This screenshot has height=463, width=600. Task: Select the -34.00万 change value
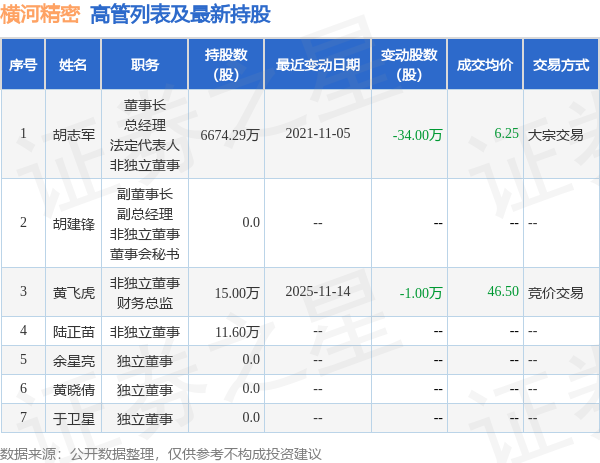pos(417,135)
